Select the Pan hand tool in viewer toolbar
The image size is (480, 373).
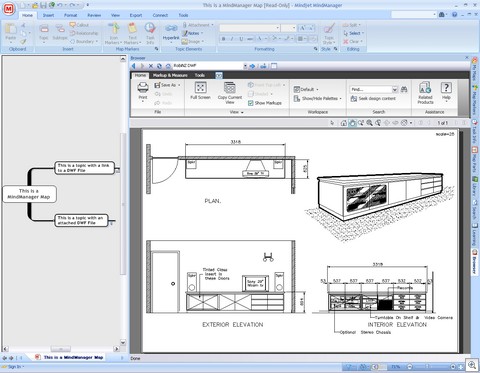(x=352, y=123)
